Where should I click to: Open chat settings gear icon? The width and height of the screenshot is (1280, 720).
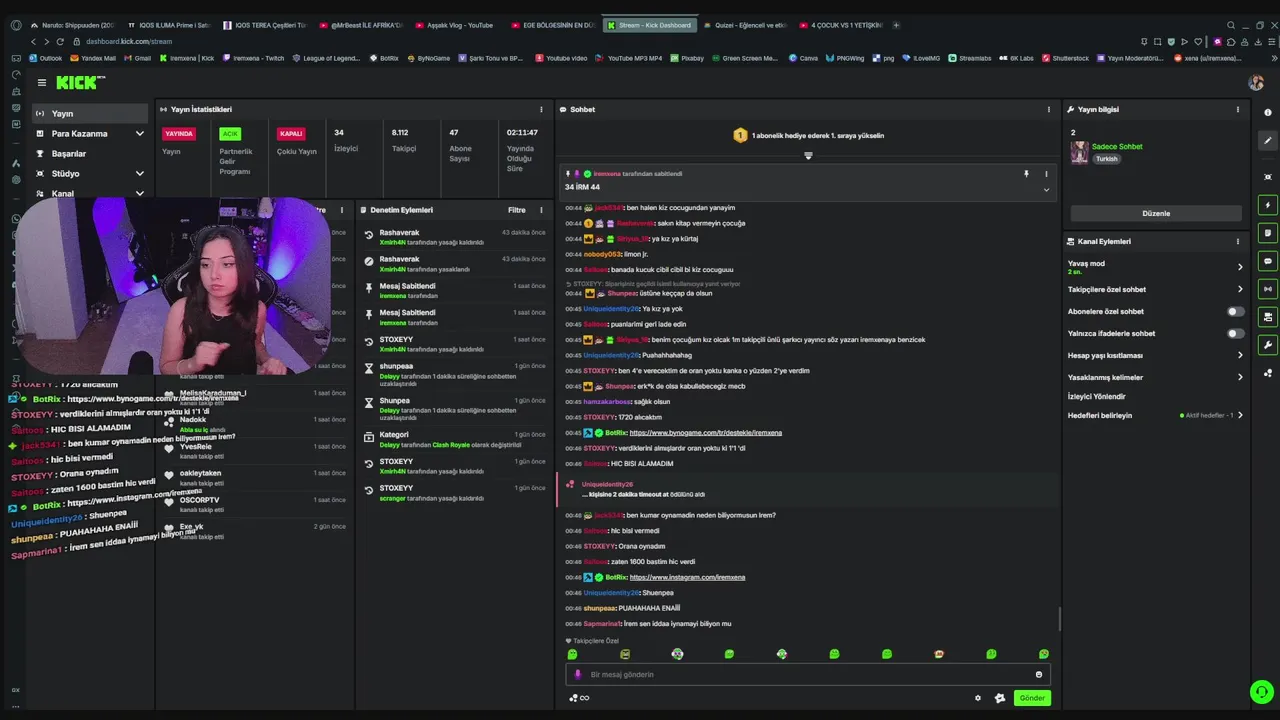[x=978, y=698]
